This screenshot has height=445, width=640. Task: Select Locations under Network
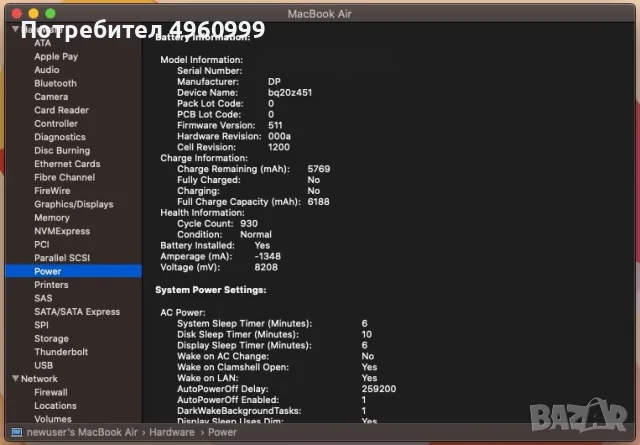[56, 406]
